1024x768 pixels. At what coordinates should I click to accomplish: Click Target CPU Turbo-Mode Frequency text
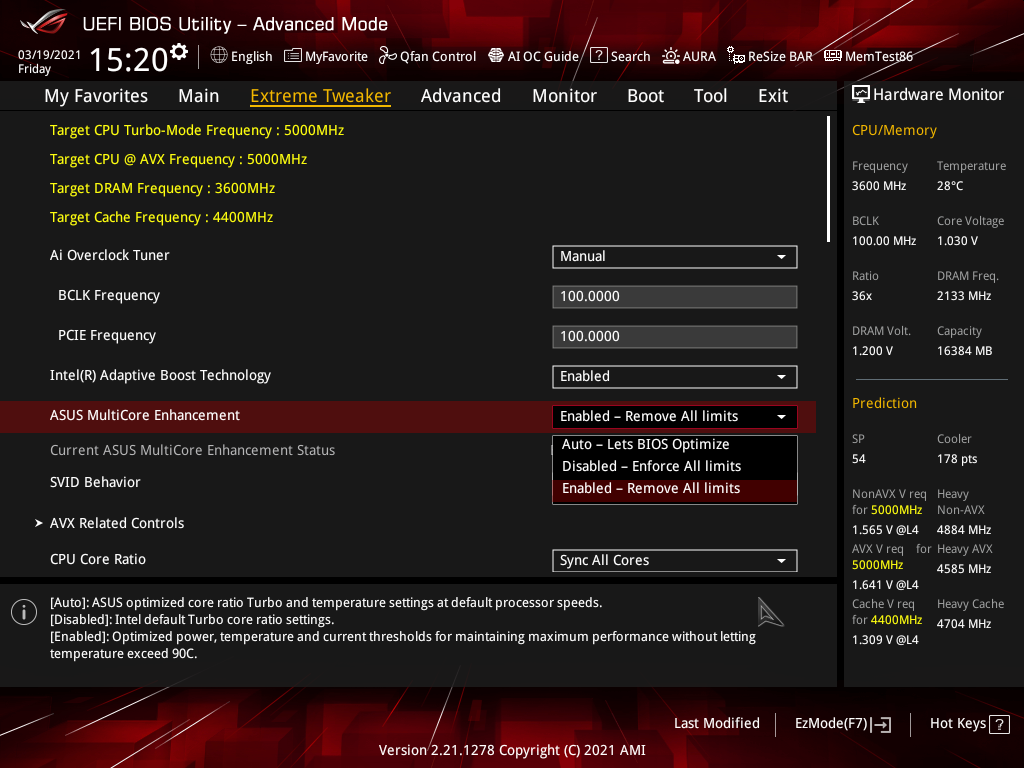click(197, 130)
